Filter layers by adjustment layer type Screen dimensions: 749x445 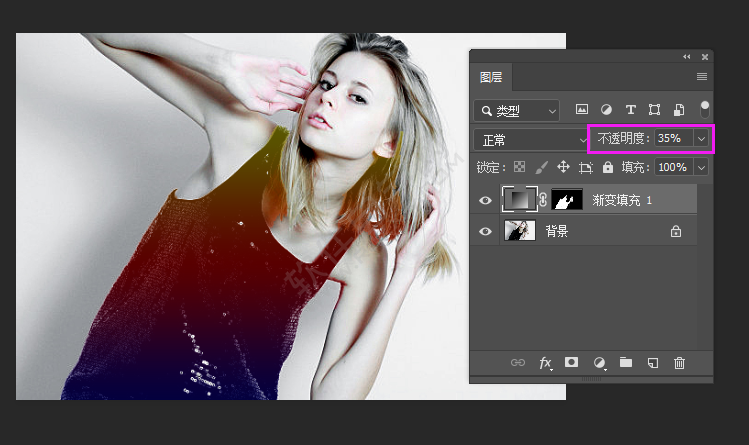pos(606,110)
